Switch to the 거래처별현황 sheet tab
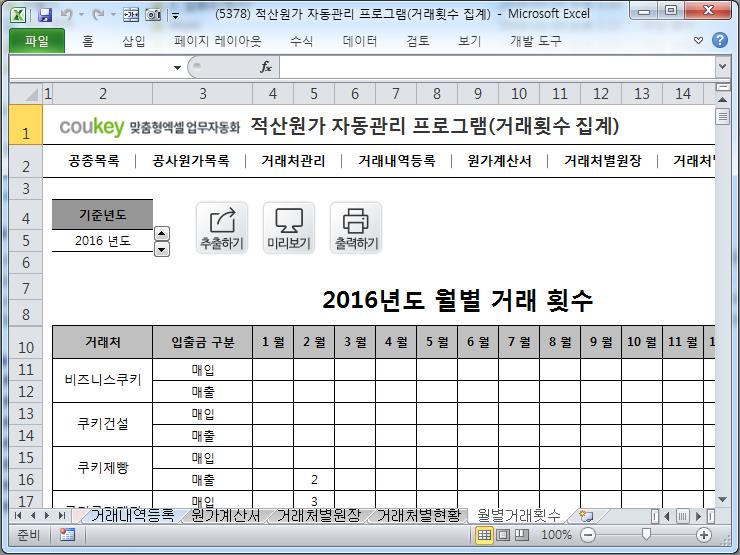Viewport: 740px width, 555px height. pos(419,515)
